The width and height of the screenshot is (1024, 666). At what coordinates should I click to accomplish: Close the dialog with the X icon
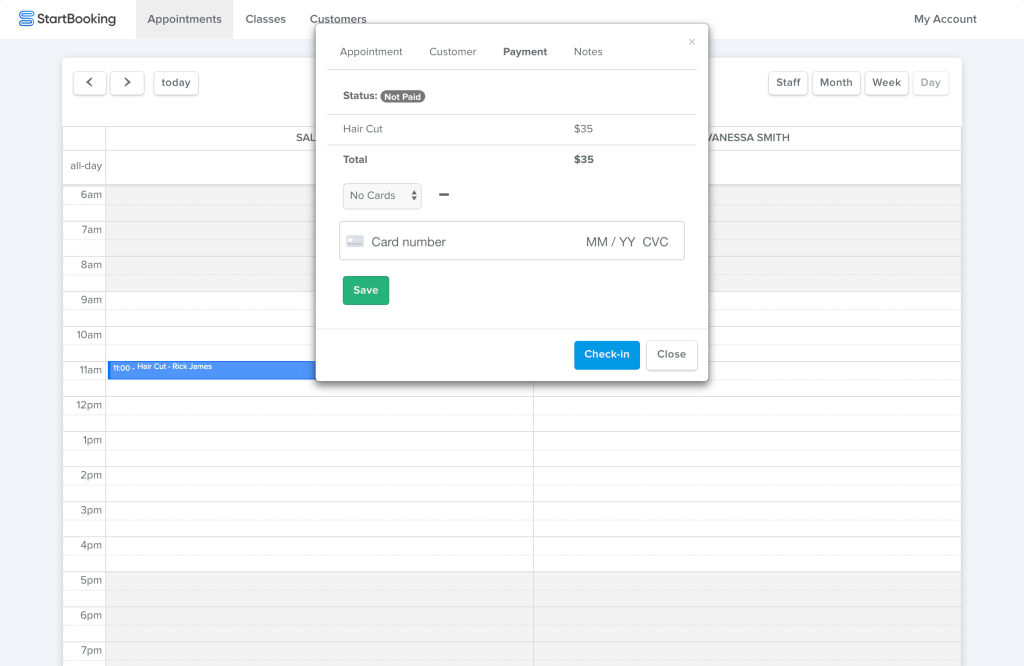click(692, 42)
